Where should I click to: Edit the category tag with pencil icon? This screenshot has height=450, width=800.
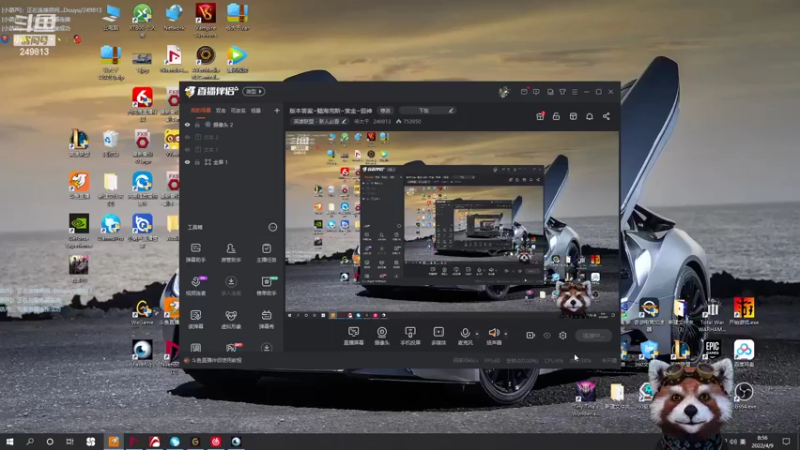point(343,121)
